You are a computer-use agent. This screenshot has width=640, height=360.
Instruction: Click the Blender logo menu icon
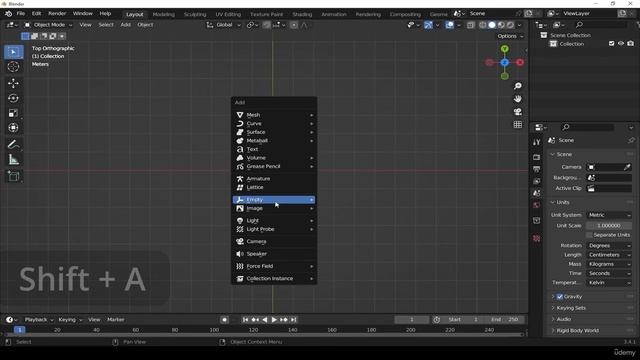(8, 13)
